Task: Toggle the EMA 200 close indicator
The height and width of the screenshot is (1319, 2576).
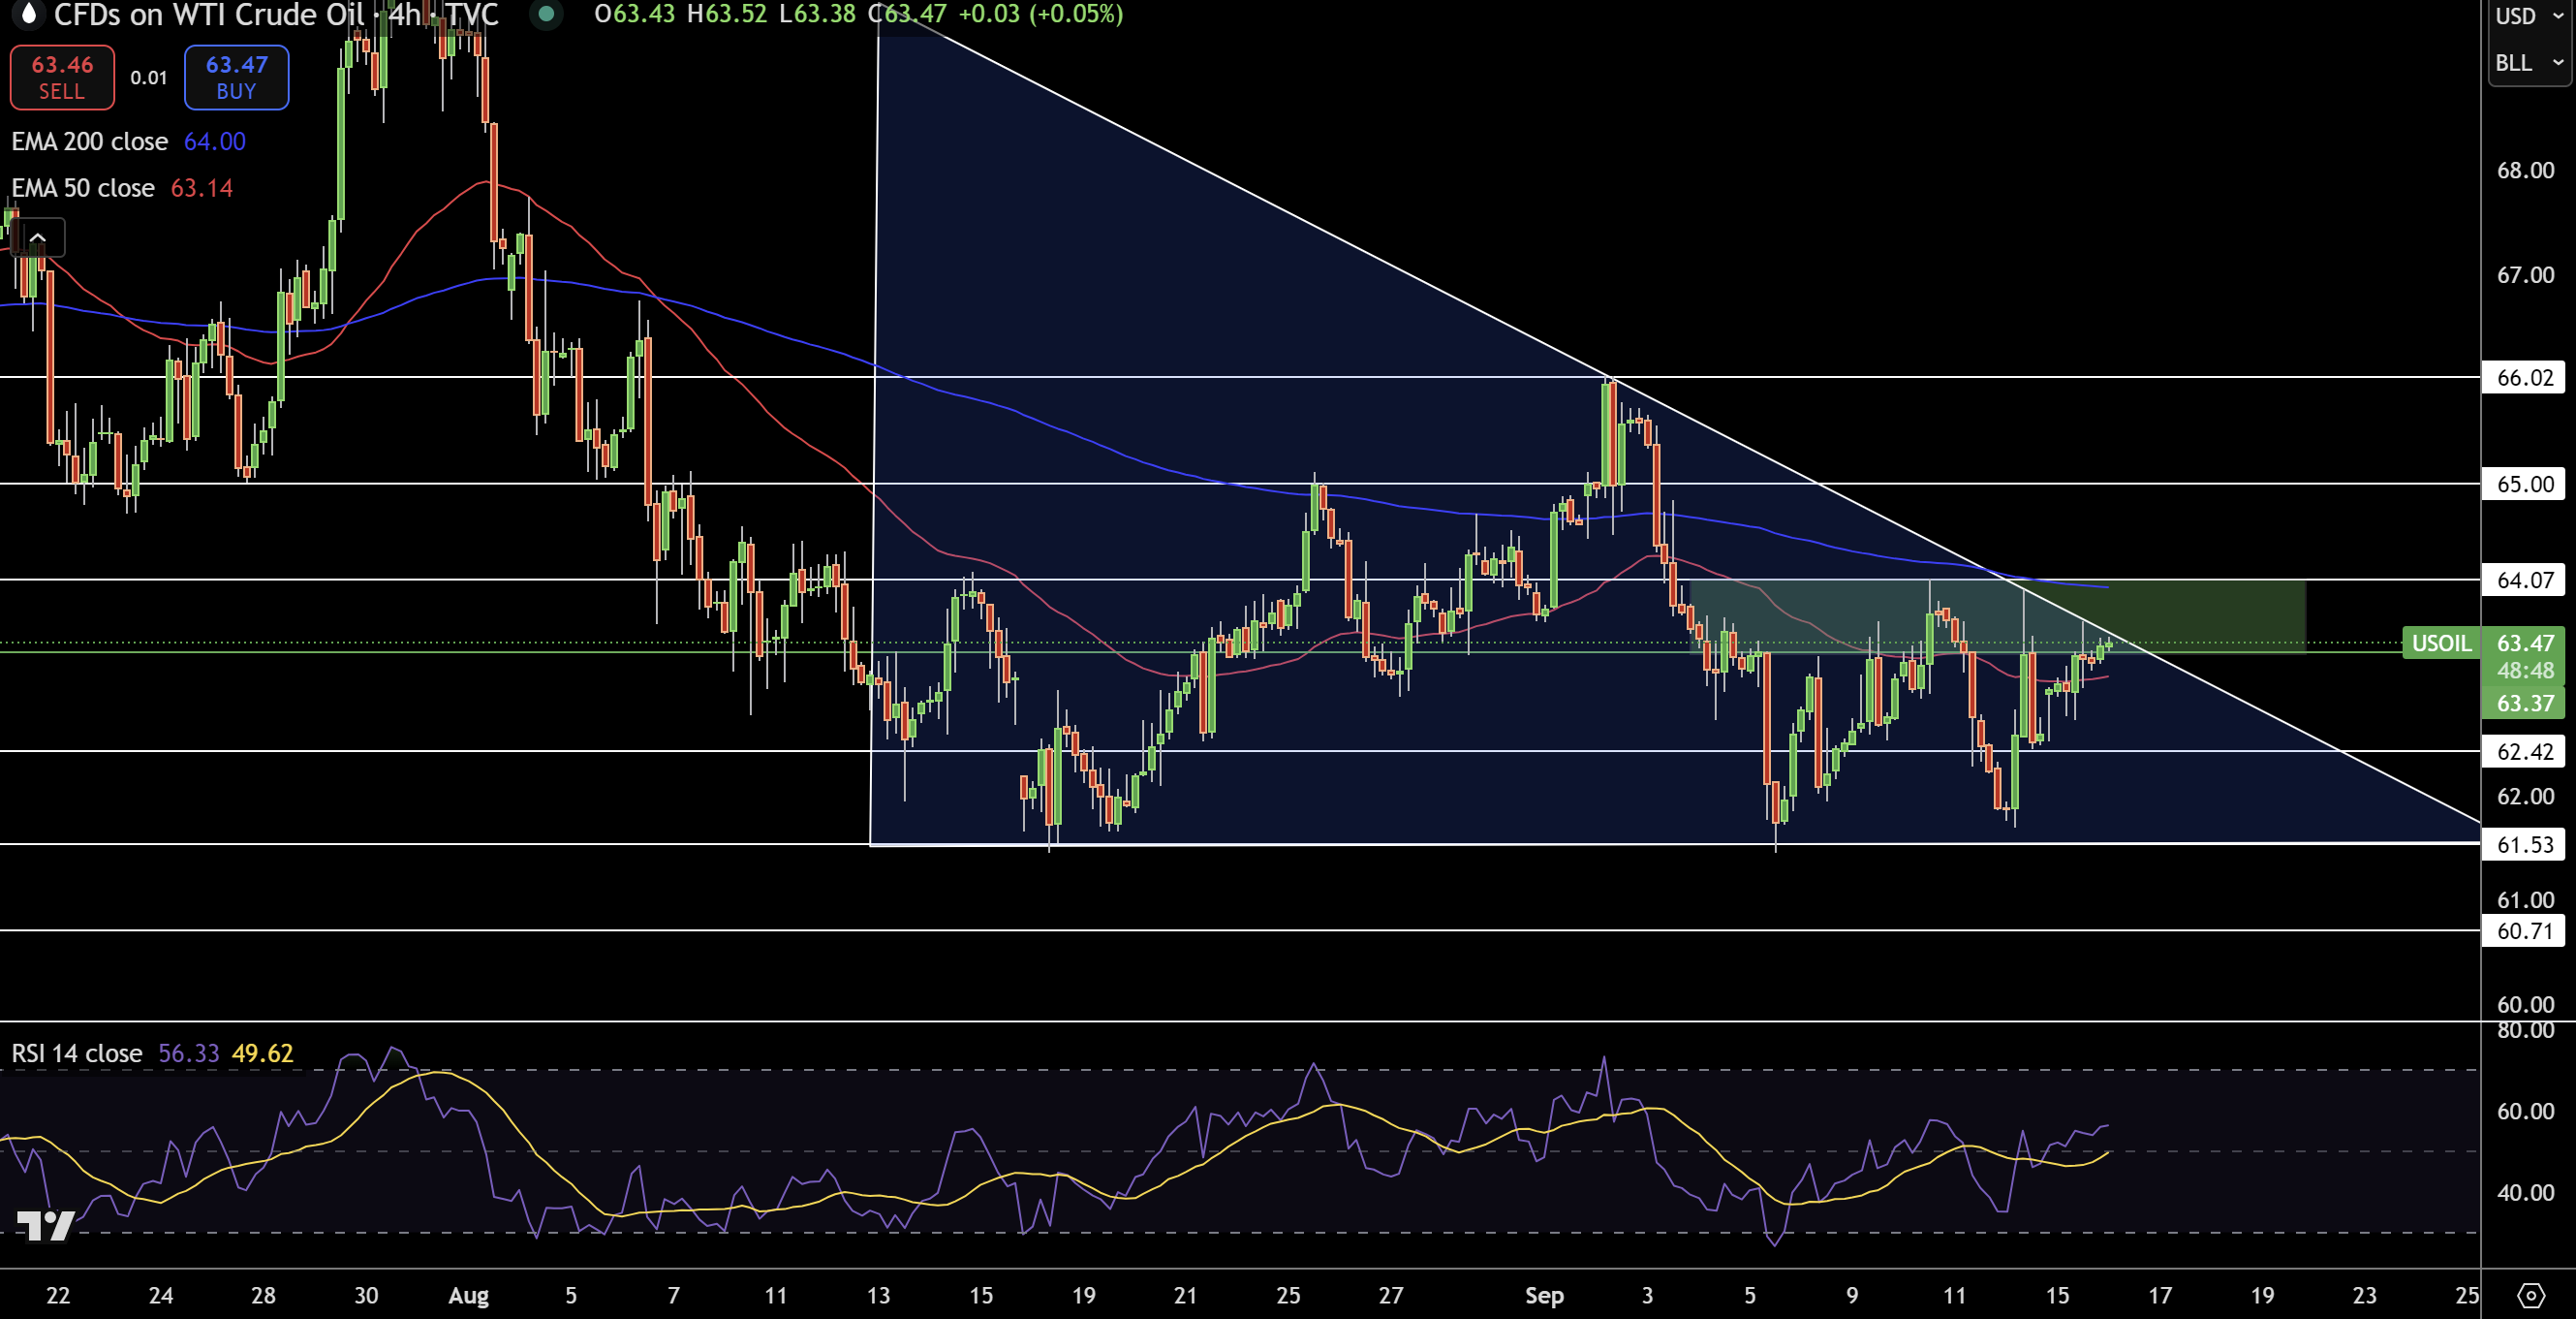Action: 89,141
